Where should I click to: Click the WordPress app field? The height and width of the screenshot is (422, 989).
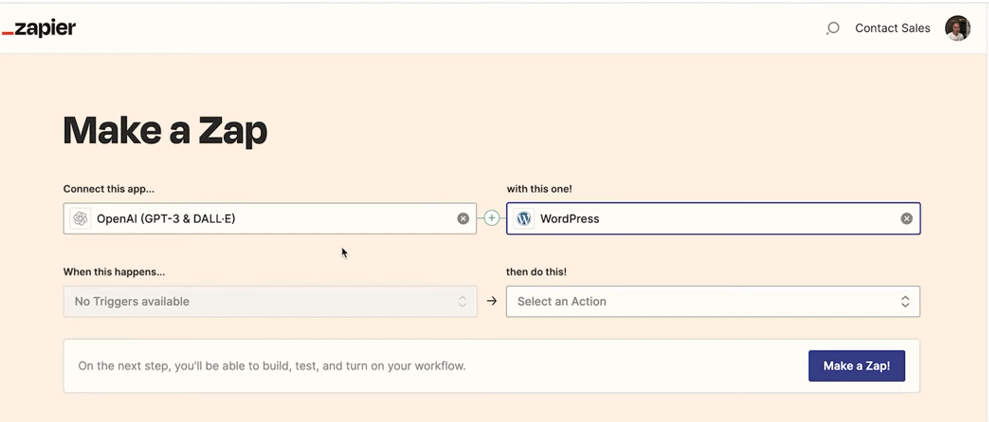coord(713,219)
